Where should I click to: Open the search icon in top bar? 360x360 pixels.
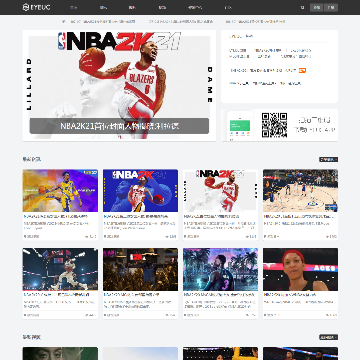click(302, 7)
